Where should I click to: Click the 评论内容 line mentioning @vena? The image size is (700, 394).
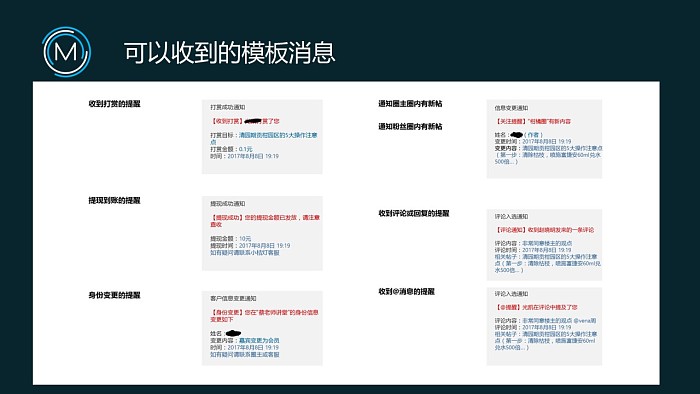click(545, 321)
